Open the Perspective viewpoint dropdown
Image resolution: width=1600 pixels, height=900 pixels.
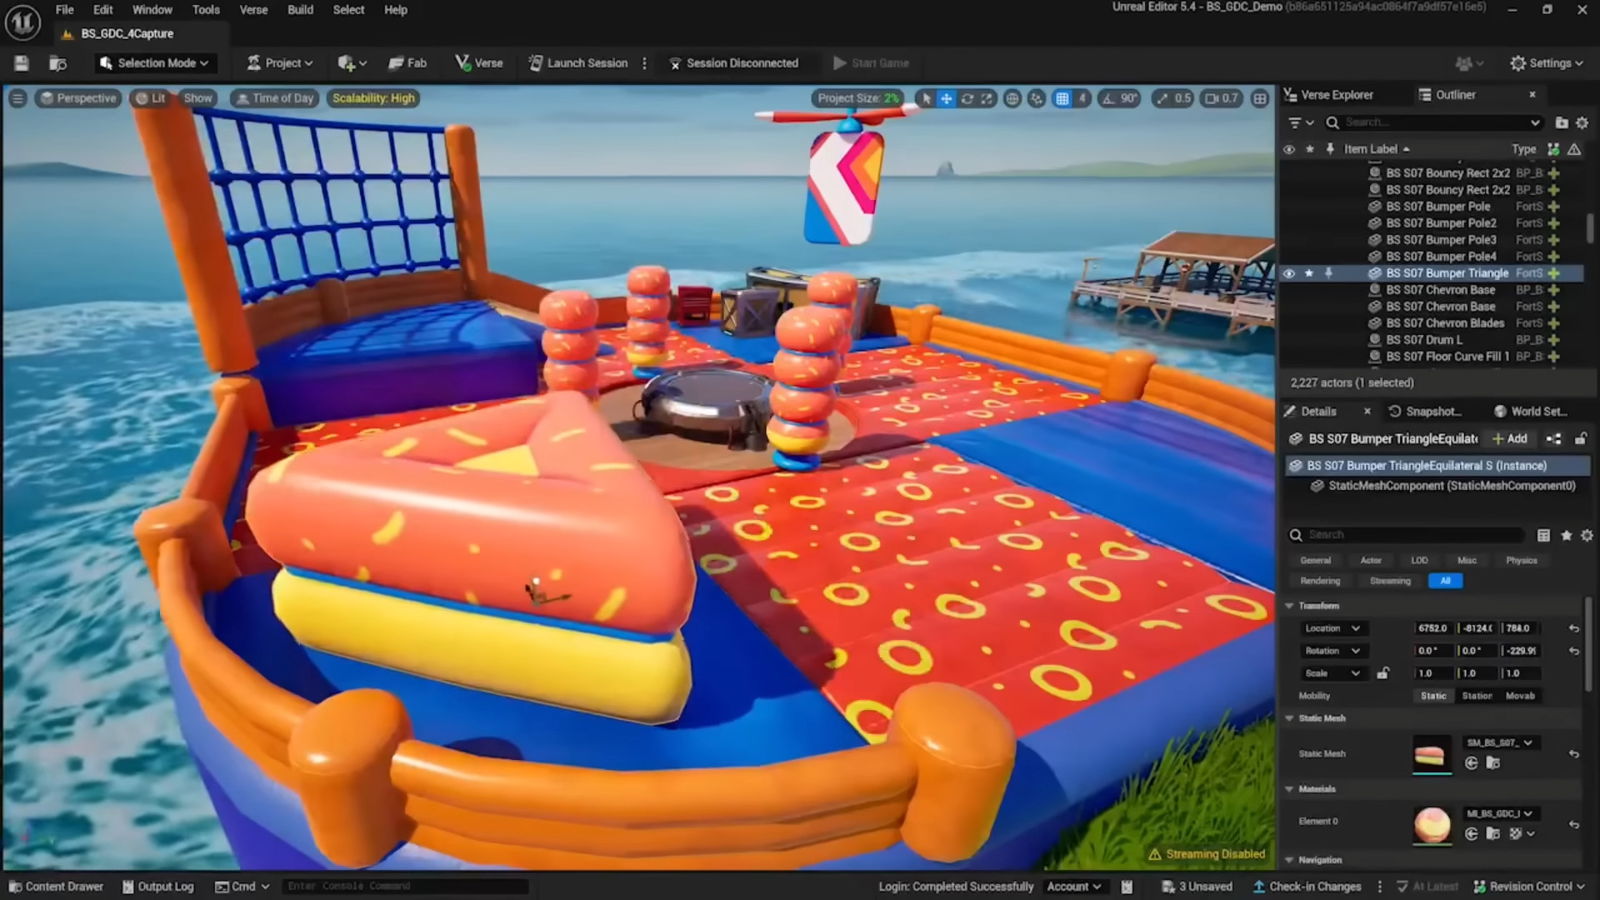pos(78,98)
